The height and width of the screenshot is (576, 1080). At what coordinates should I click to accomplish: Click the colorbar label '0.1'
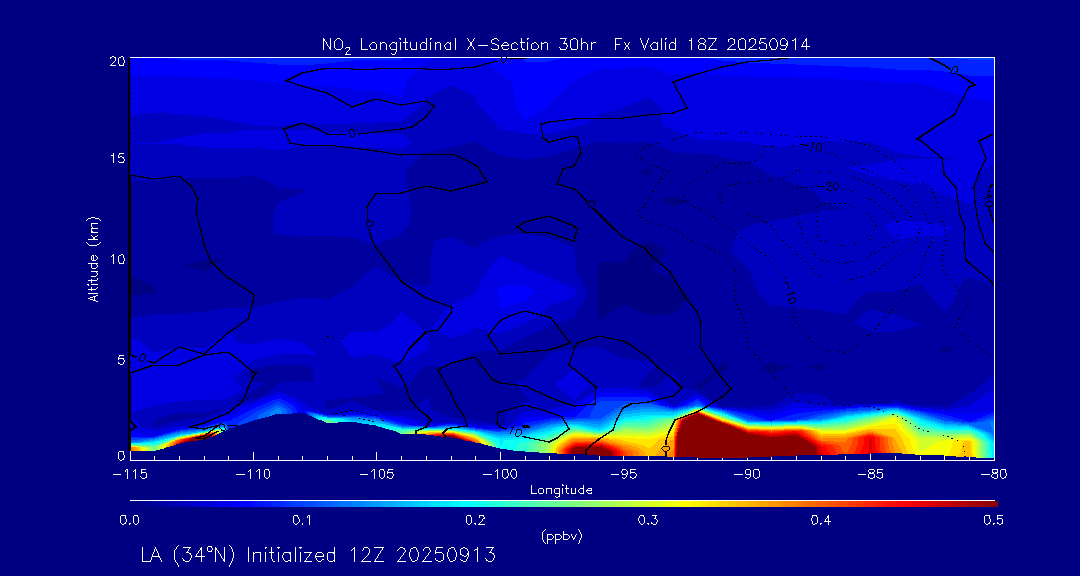click(x=302, y=521)
